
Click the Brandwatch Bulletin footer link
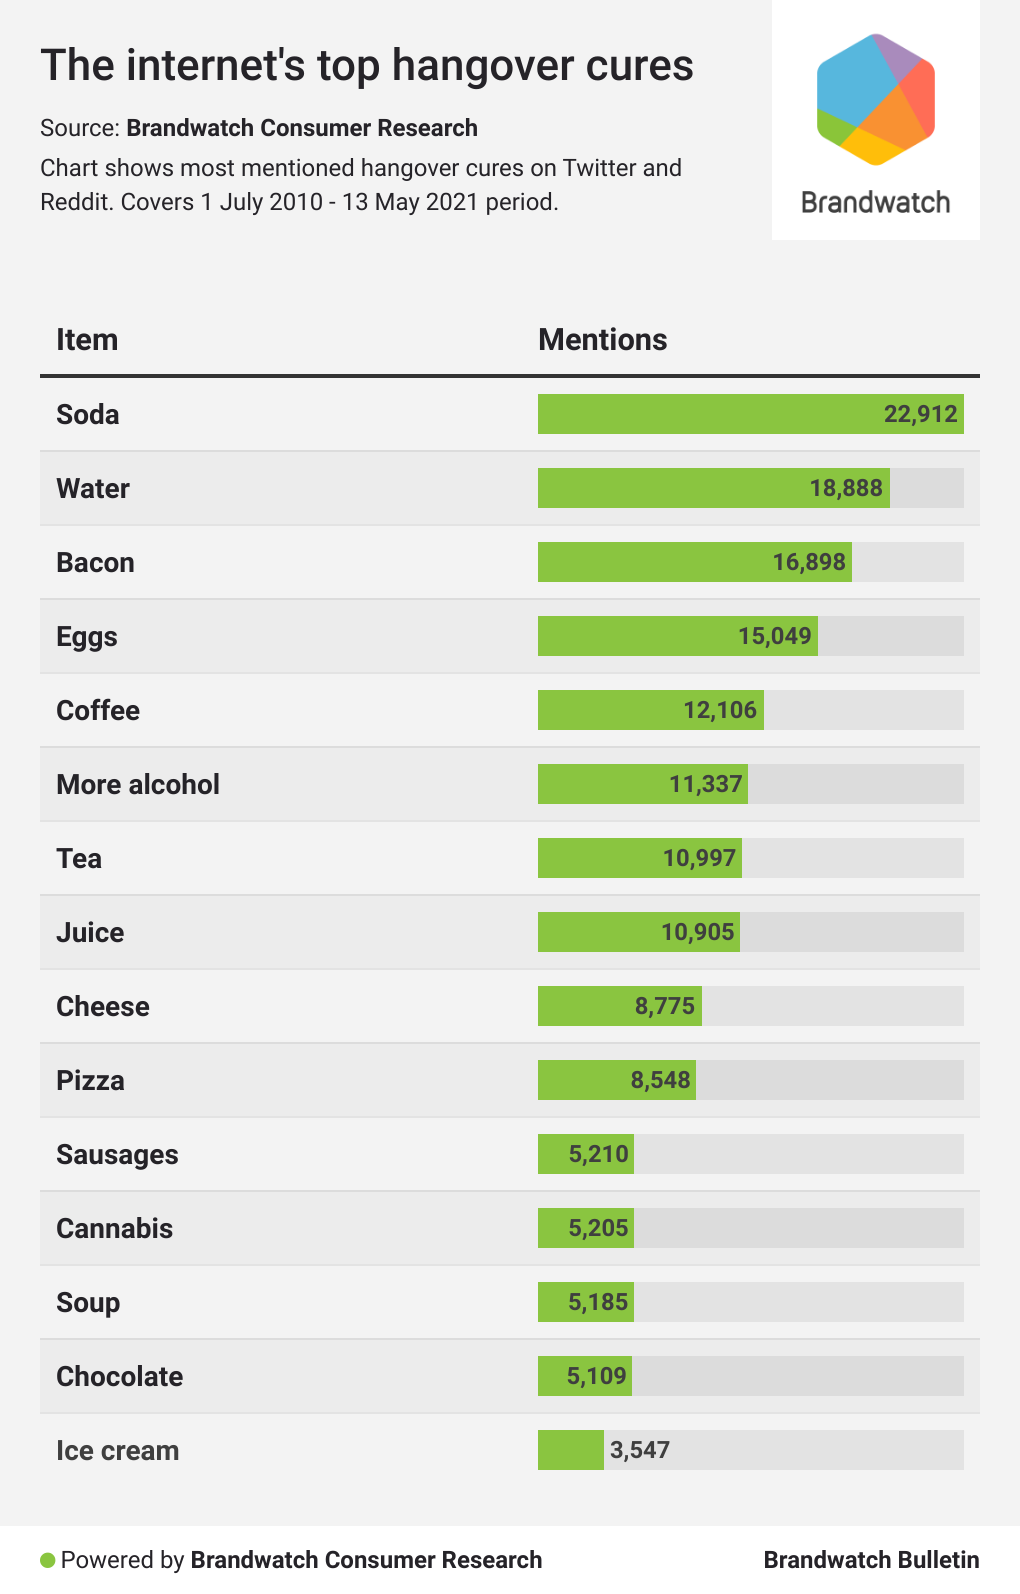(871, 1560)
